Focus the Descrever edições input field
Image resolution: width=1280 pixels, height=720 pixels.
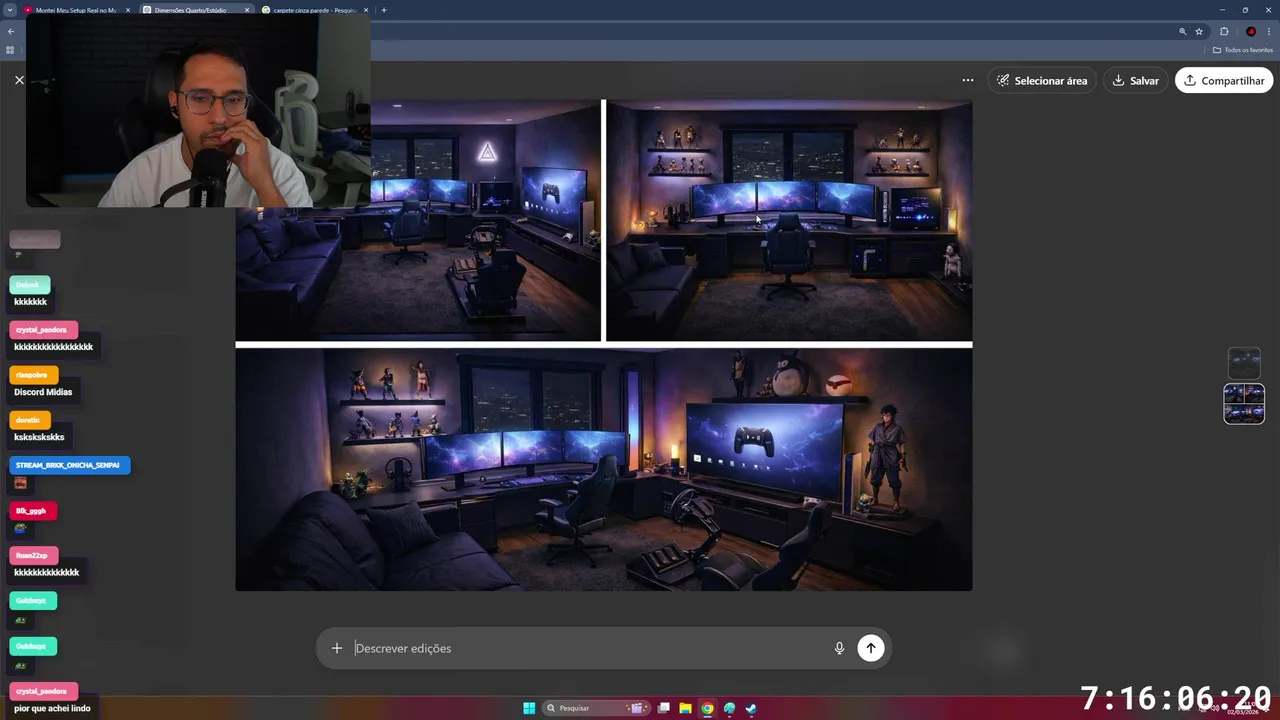(590, 648)
